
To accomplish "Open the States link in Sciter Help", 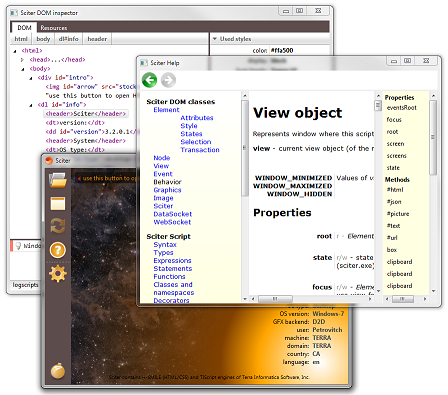I will [x=191, y=134].
